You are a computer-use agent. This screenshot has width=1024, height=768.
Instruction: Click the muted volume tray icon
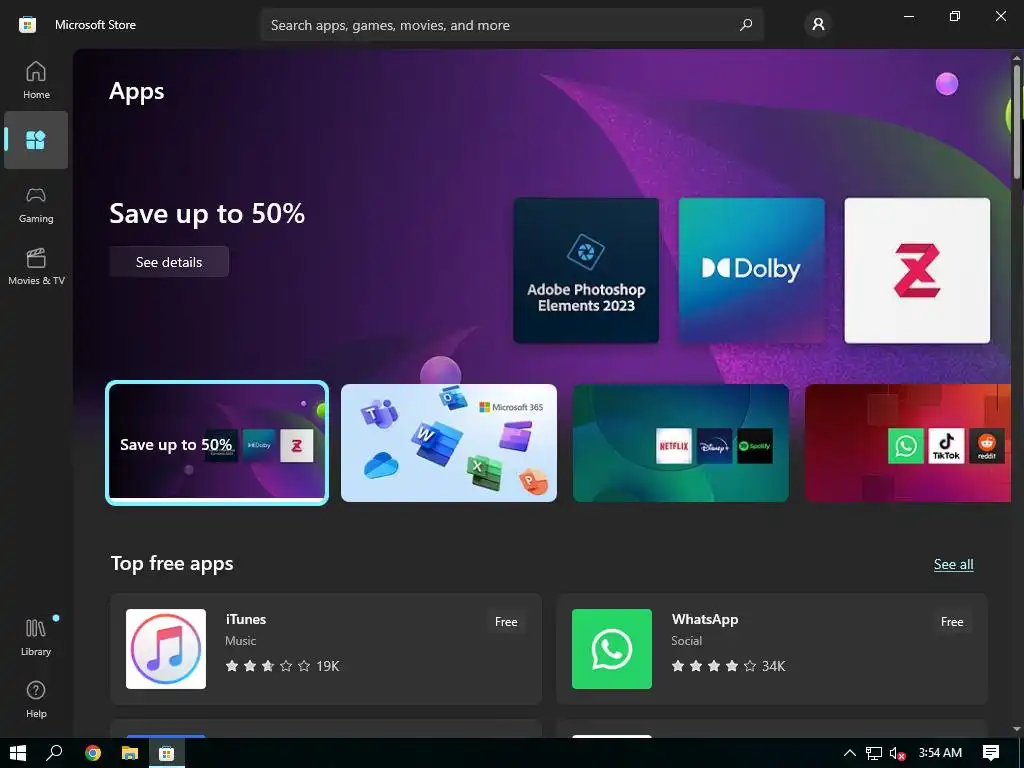click(897, 753)
